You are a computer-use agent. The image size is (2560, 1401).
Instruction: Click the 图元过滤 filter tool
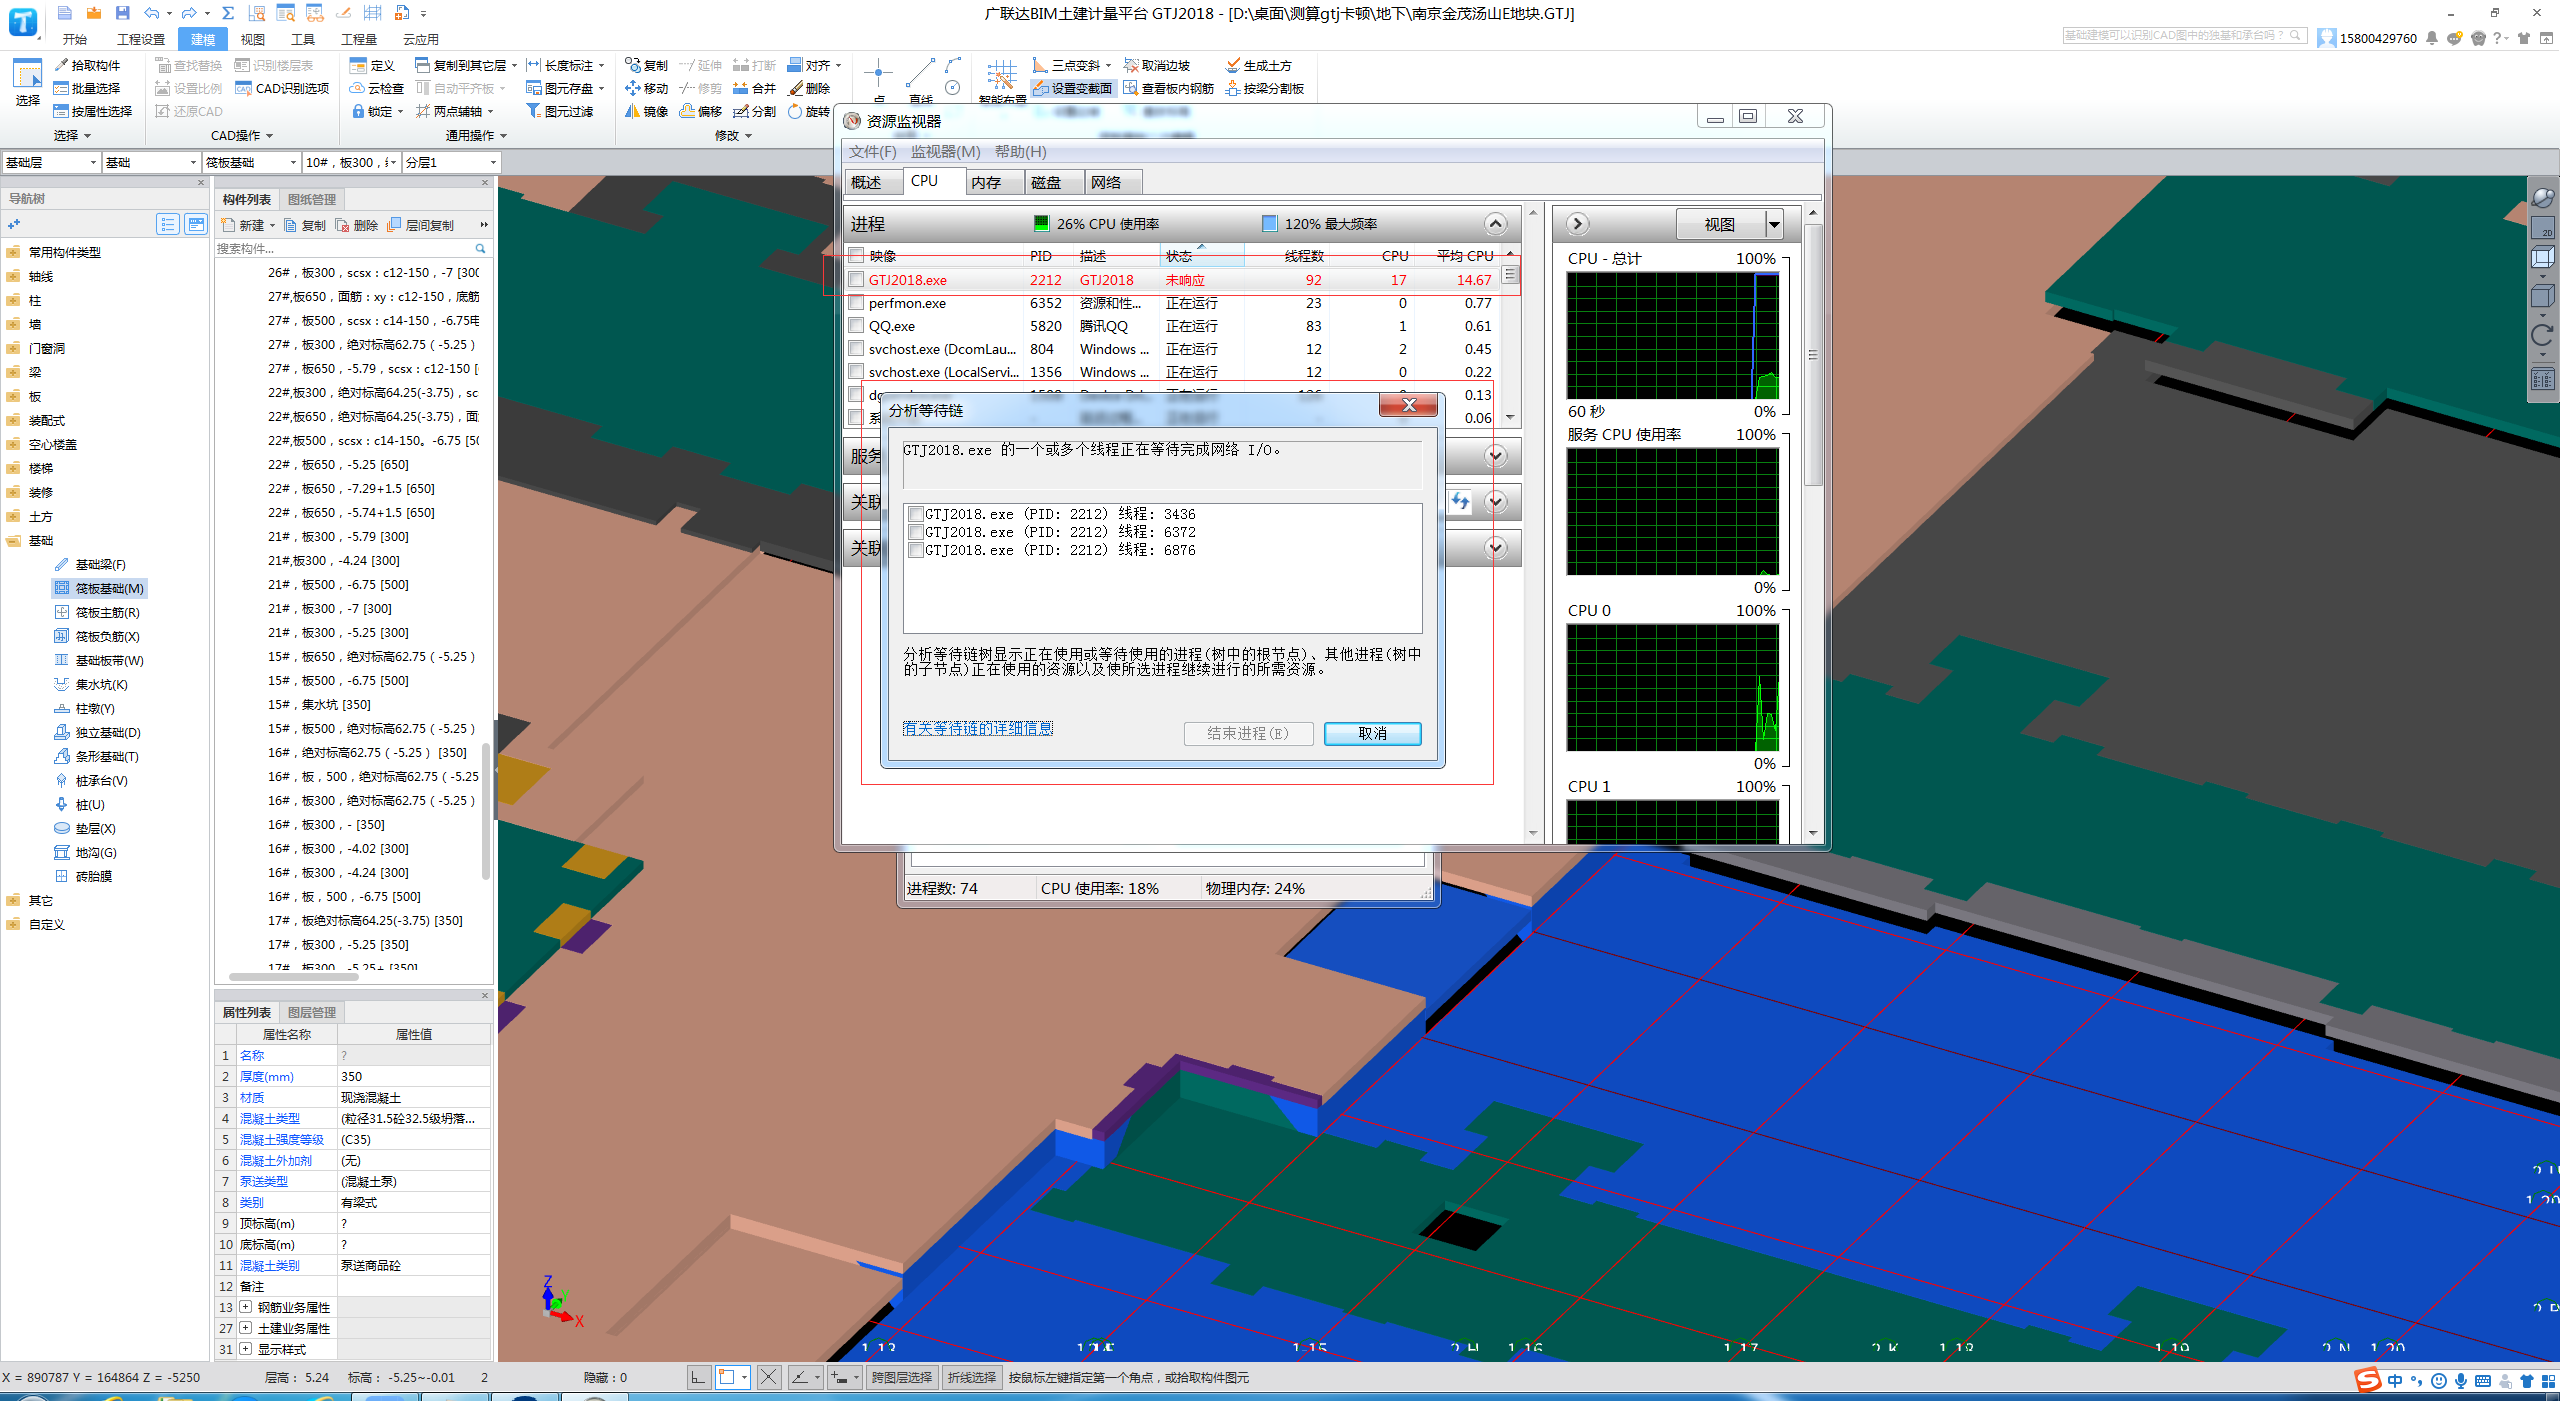coord(560,111)
